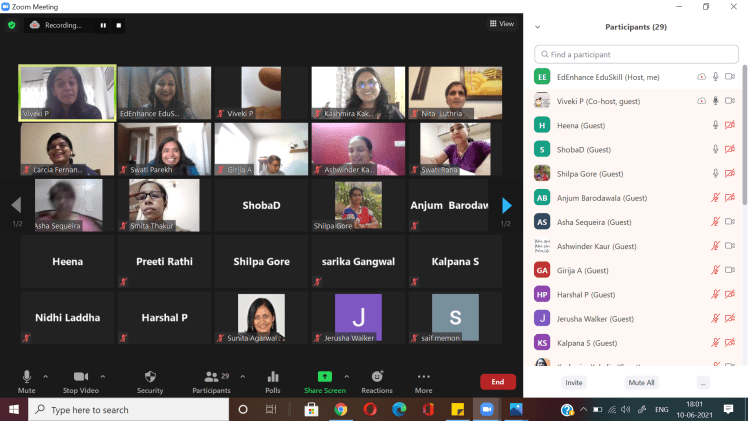Screen dimensions: 748x421
Task: Click the red End meeting button
Action: (497, 381)
